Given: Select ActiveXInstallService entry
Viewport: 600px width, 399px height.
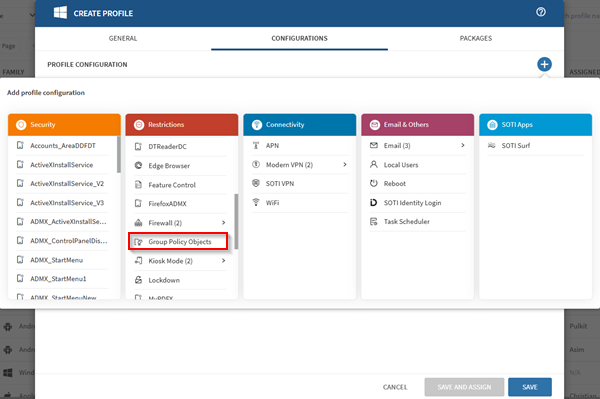Looking at the screenshot, I should (x=62, y=164).
